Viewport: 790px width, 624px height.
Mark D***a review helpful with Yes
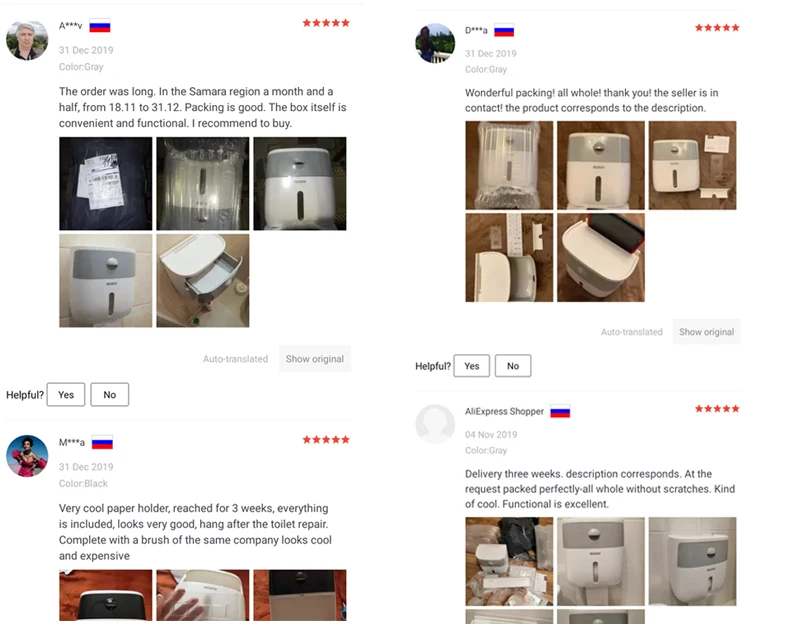tap(472, 366)
